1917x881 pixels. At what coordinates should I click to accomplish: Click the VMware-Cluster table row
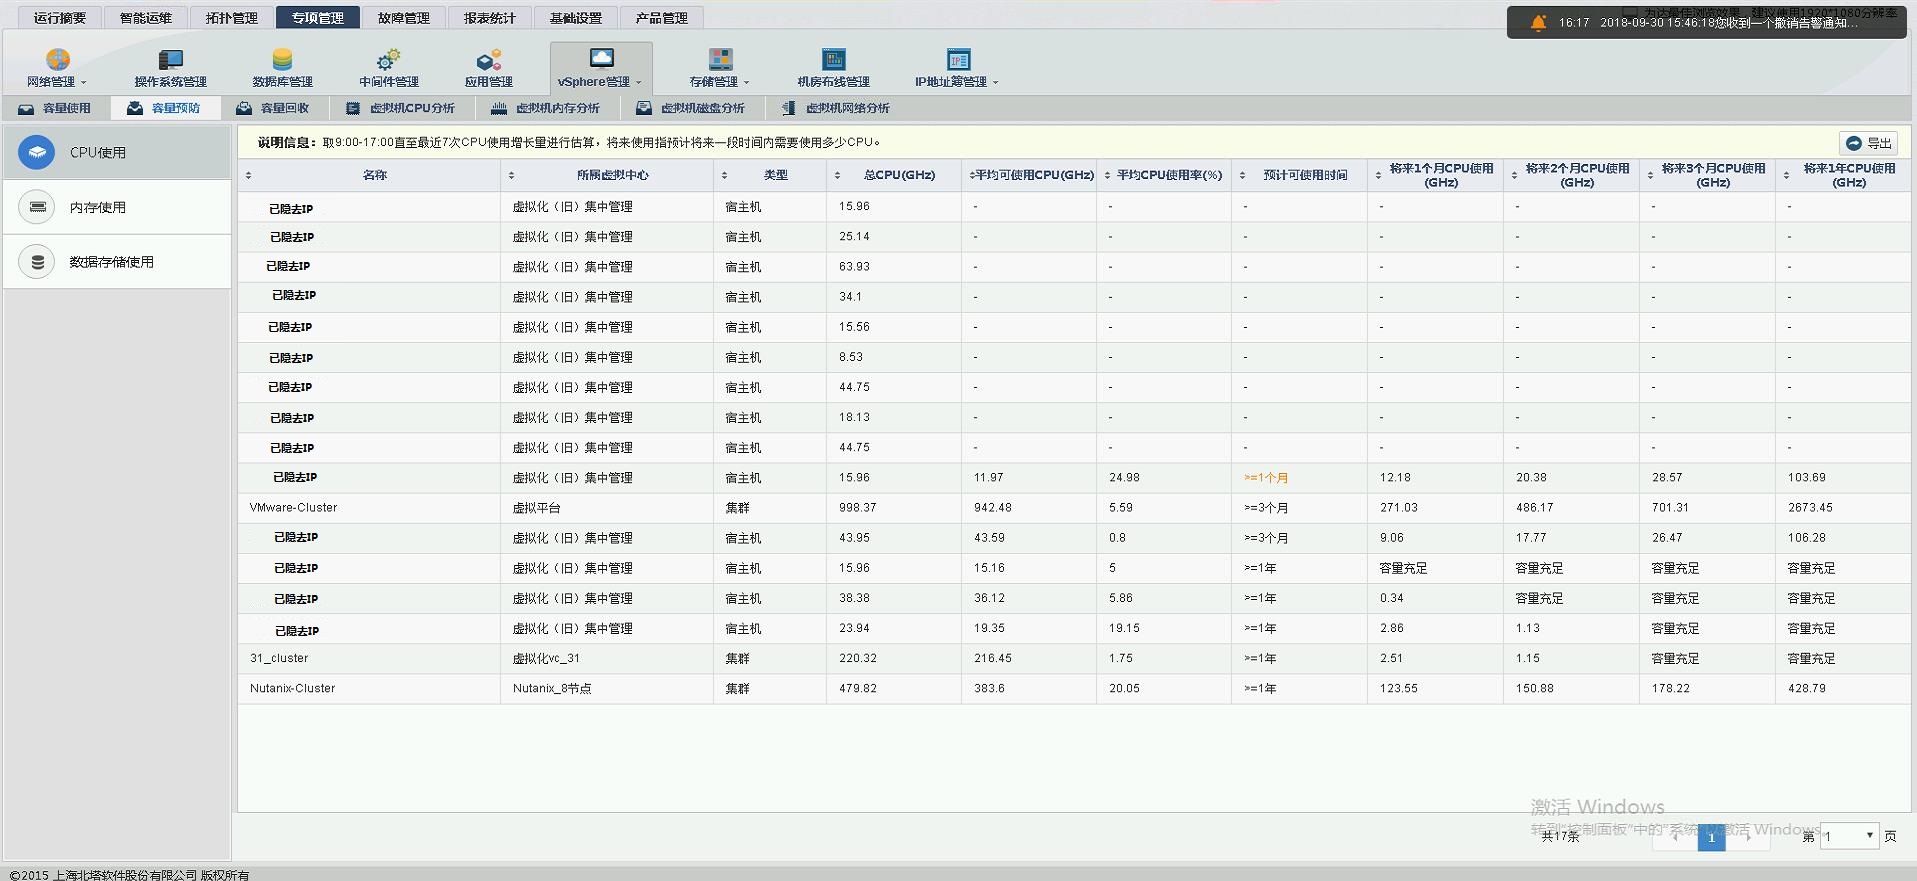[294, 508]
